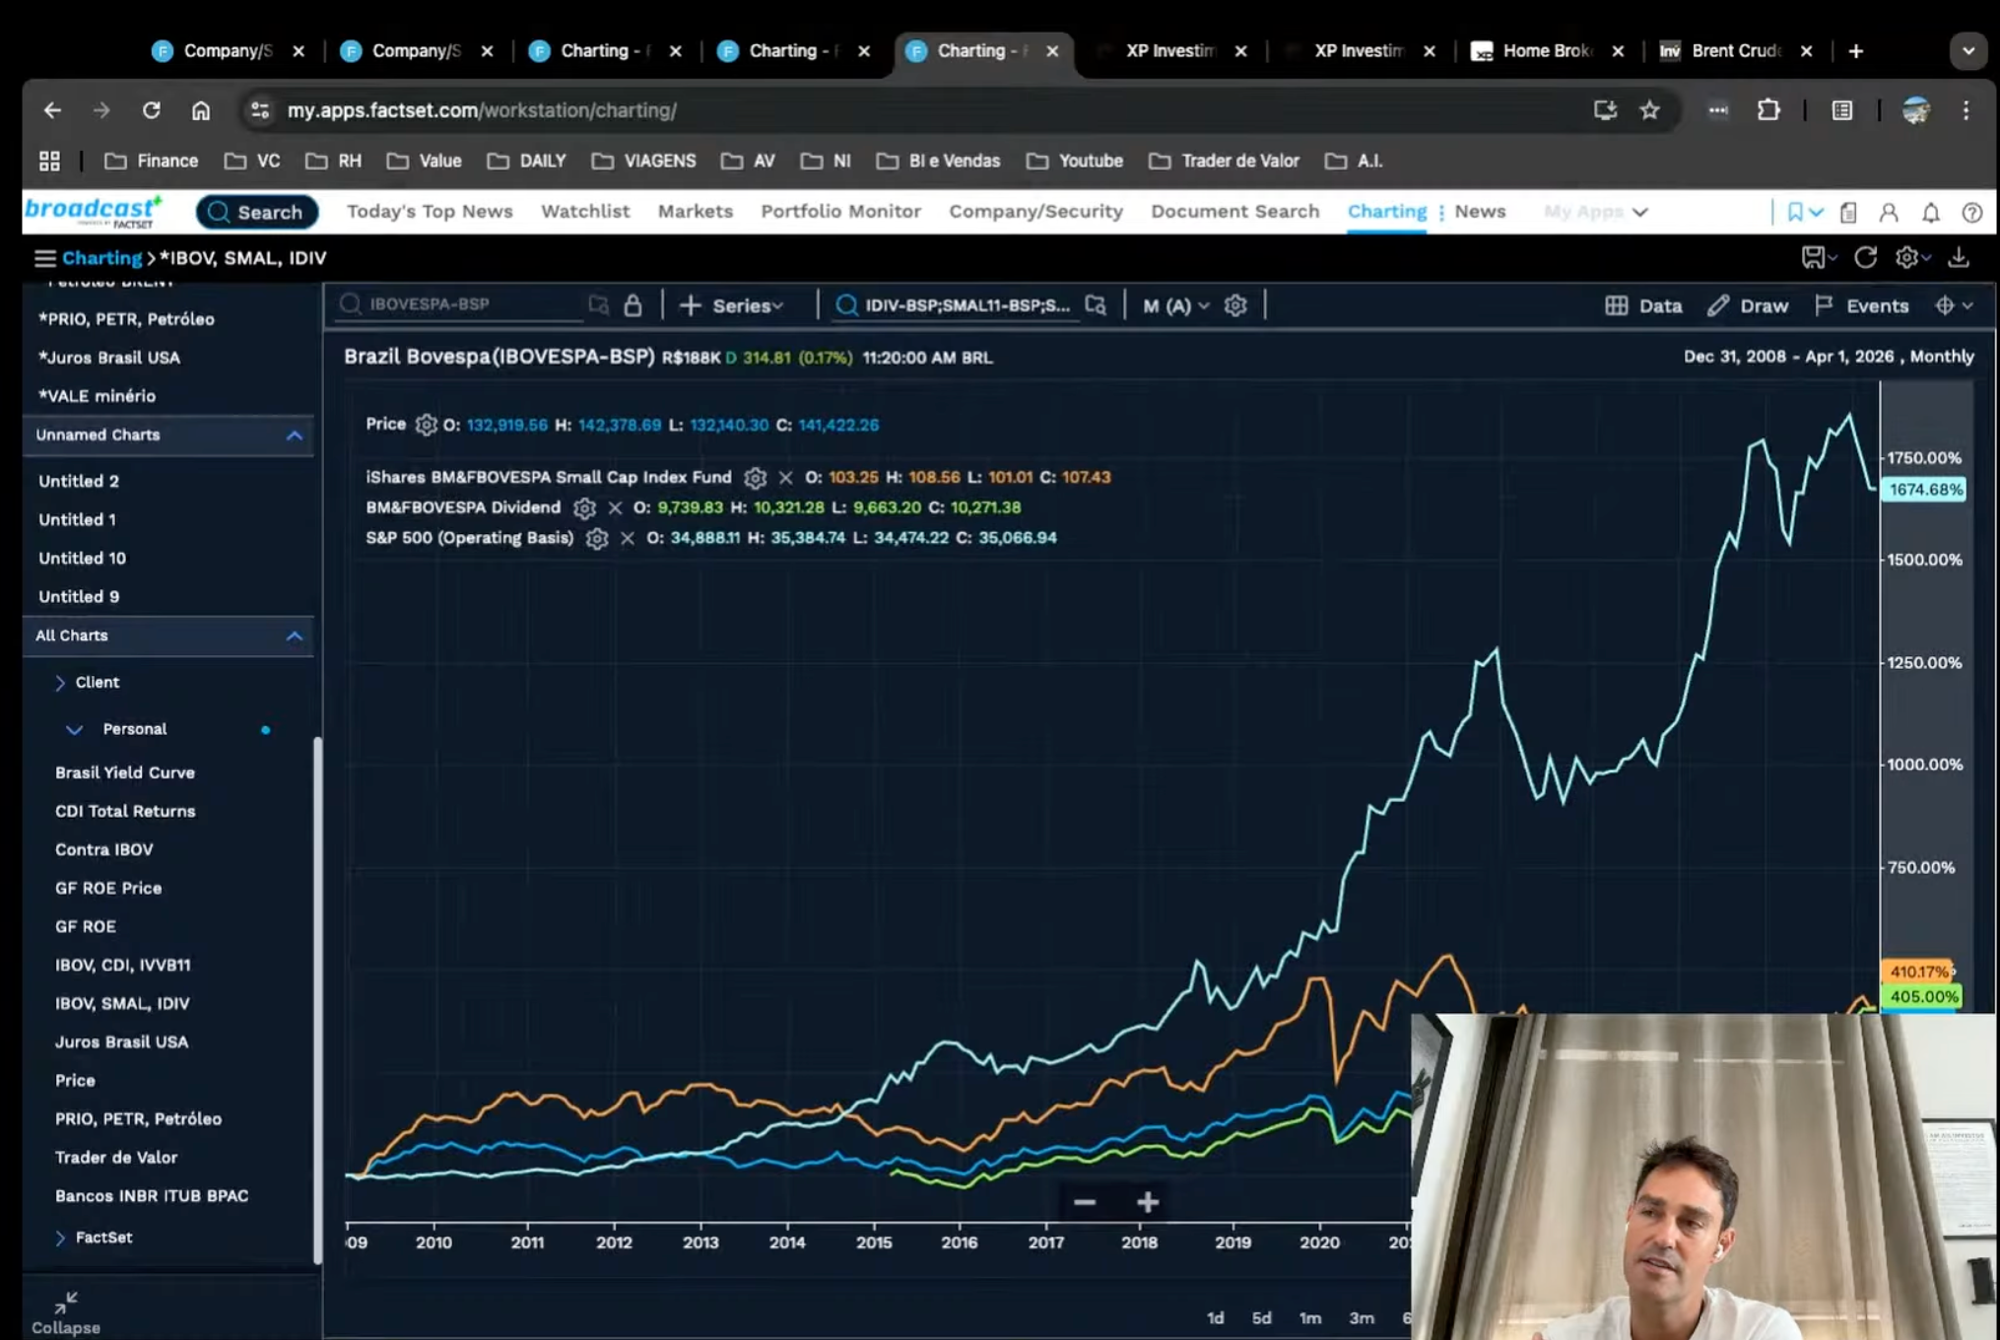Open the Events panel
2000x1340 pixels.
[x=1861, y=306]
